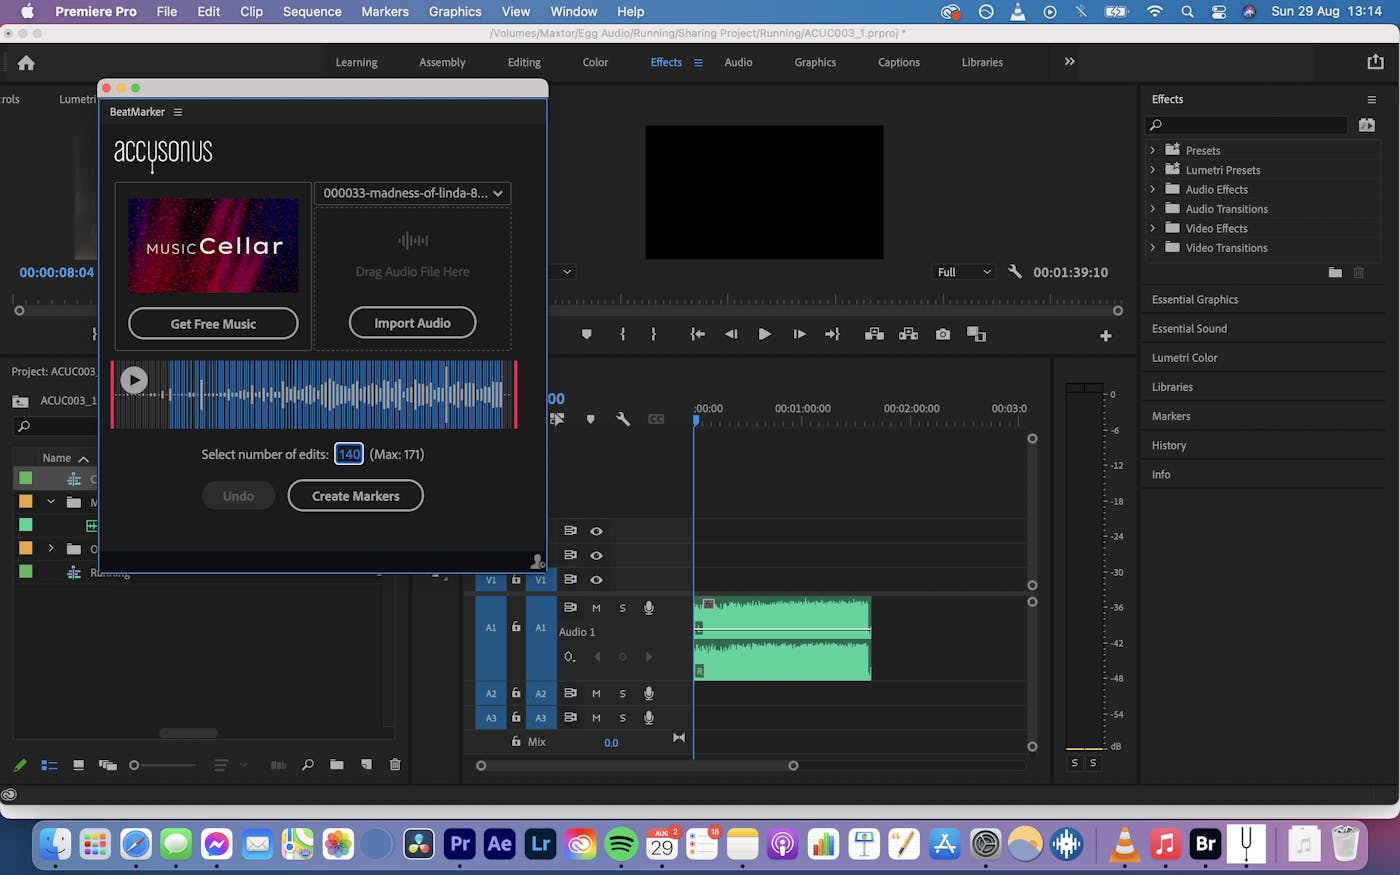The width and height of the screenshot is (1400, 875).
Task: Expand the Audio Effects folder
Action: (x=1153, y=189)
